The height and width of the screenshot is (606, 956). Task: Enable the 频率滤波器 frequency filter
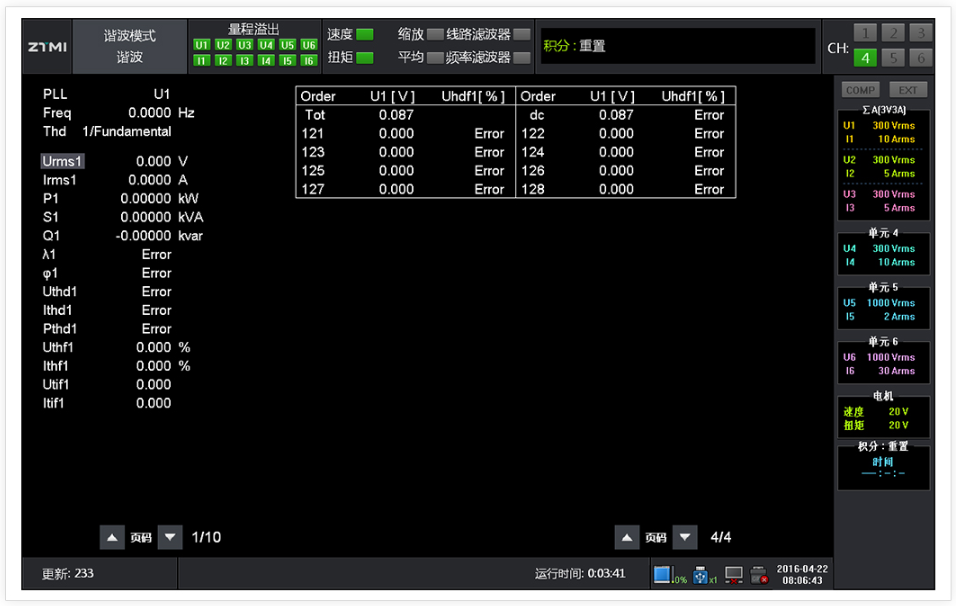click(522, 57)
